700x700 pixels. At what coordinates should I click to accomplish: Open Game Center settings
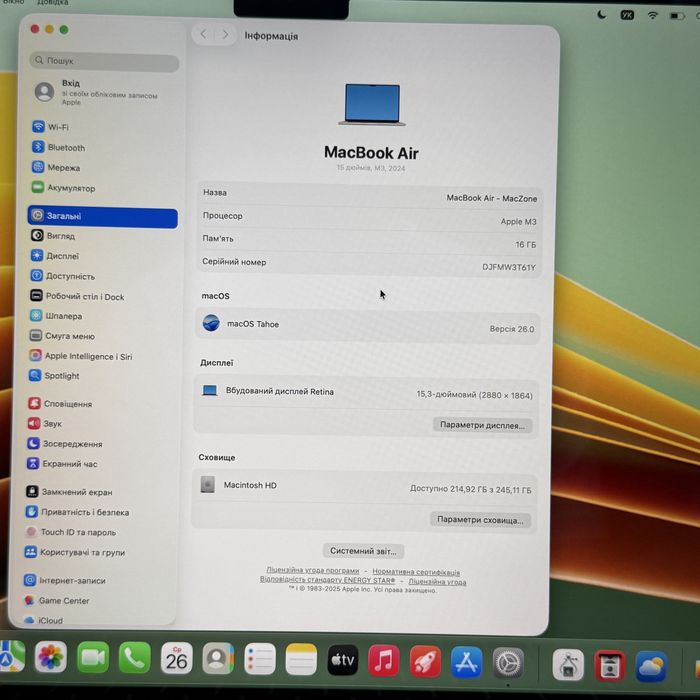tap(57, 600)
